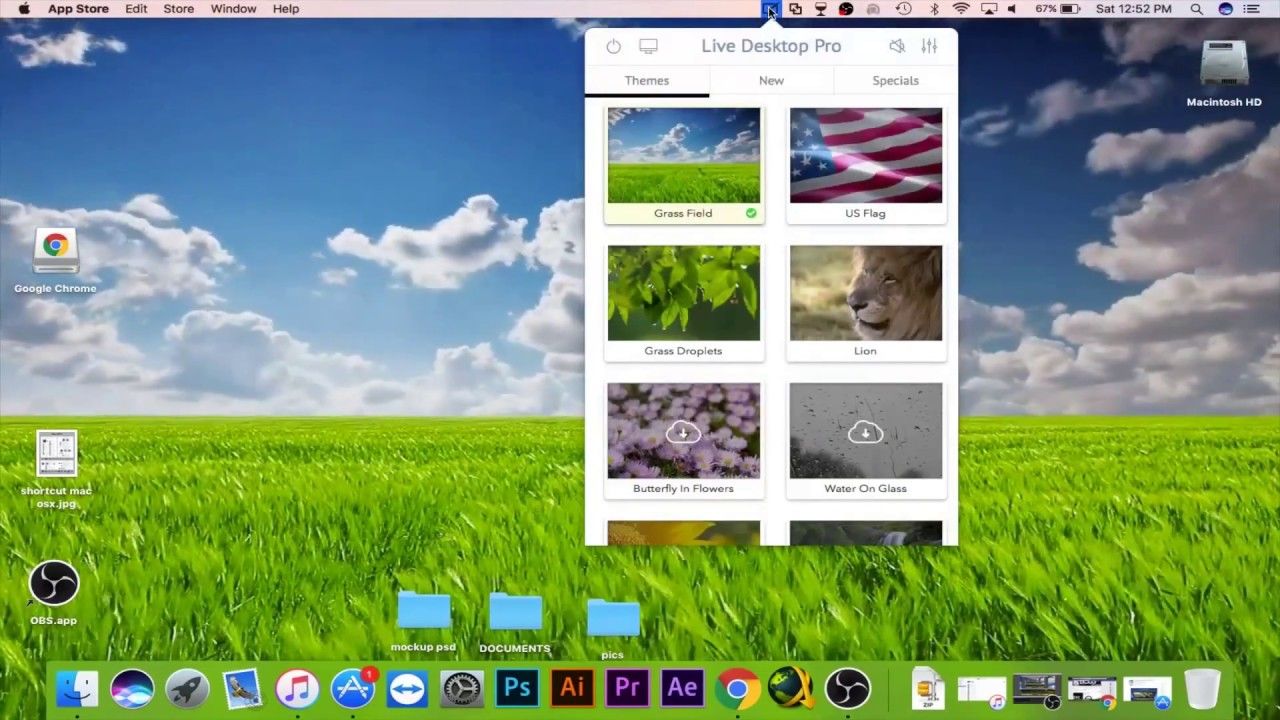Viewport: 1280px width, 720px height.
Task: Select the Lion theme thumbnail
Action: (865, 293)
